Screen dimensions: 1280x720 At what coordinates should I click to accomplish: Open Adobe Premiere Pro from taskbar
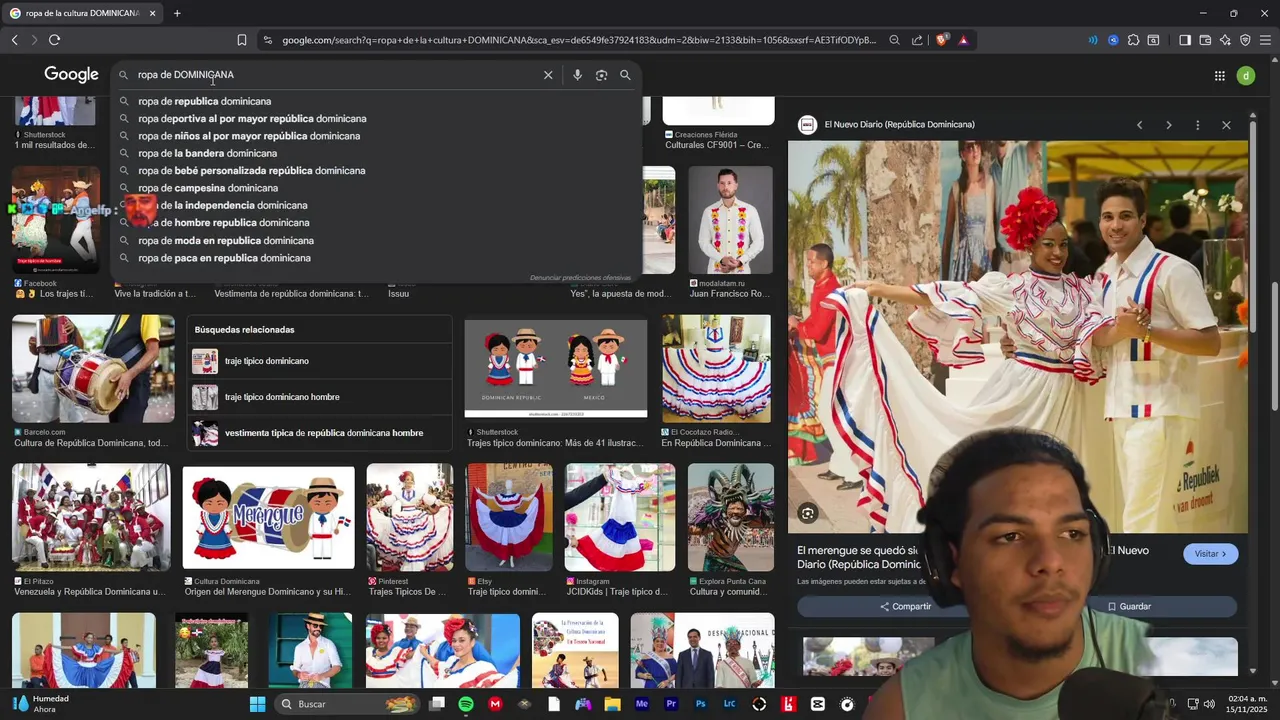pyautogui.click(x=671, y=704)
